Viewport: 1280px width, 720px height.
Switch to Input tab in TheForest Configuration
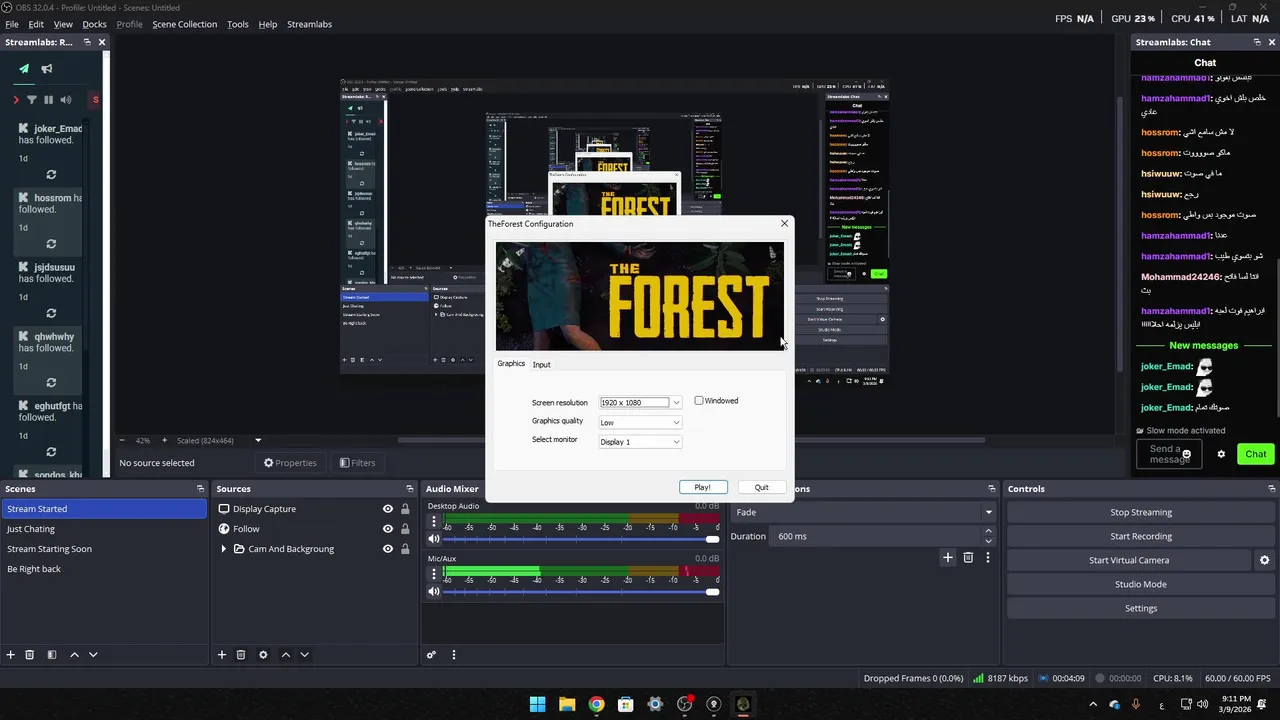coord(541,364)
